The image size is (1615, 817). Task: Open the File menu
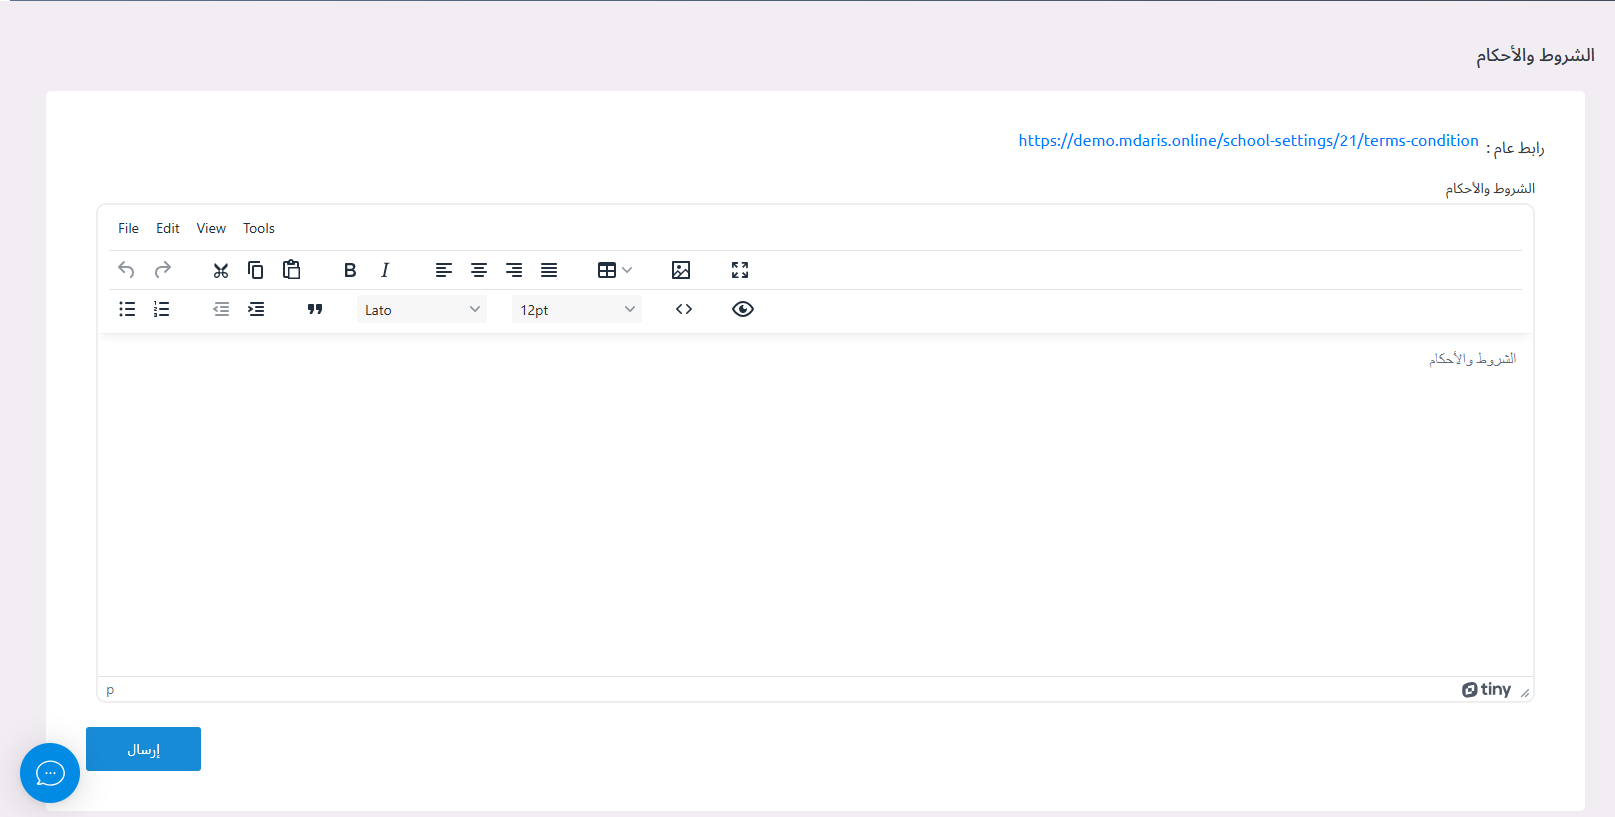128,228
